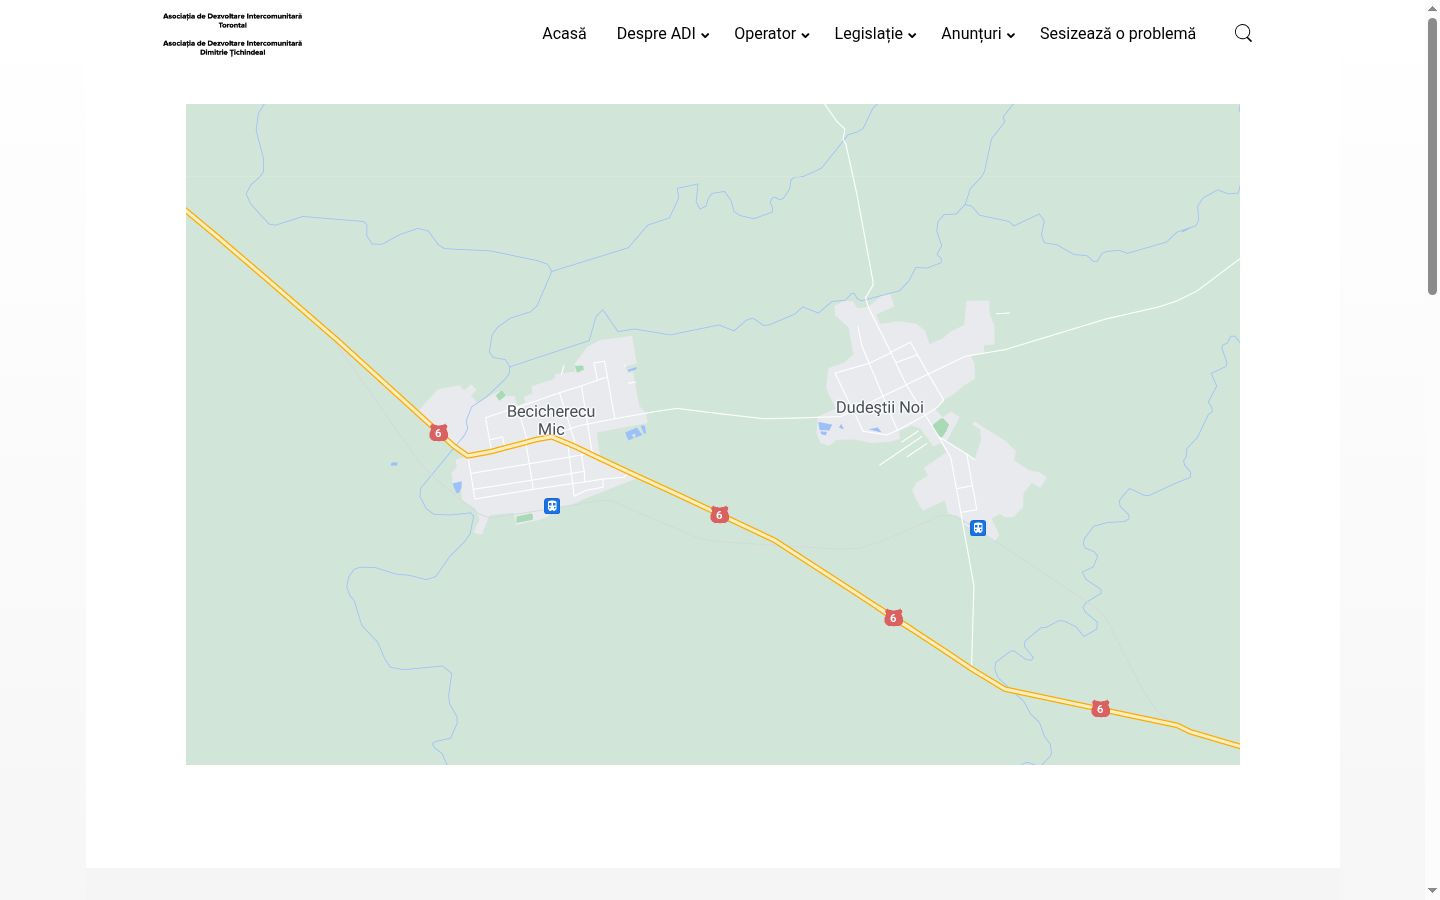This screenshot has width=1440, height=900.
Task: Expand the Legislație dropdown chevron
Action: pos(912,35)
